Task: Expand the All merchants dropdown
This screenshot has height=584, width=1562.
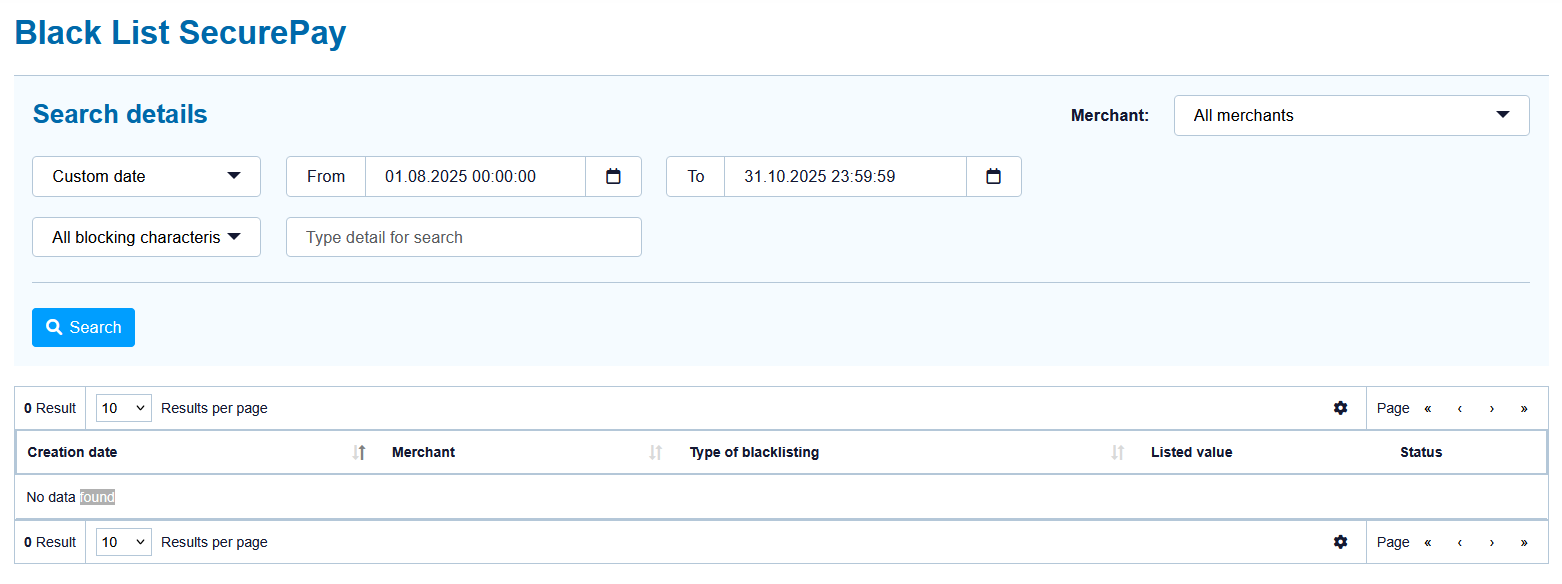Action: click(x=1351, y=115)
